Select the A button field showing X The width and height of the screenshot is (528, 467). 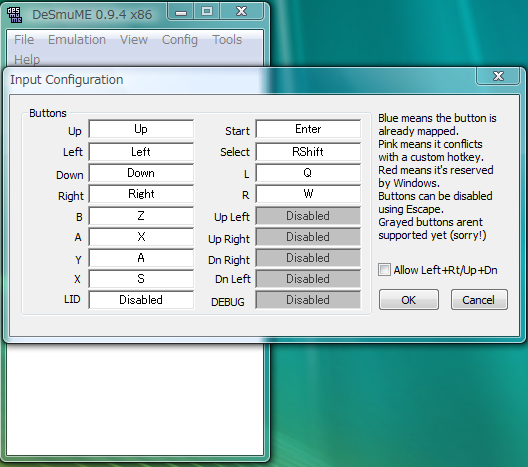coord(141,237)
